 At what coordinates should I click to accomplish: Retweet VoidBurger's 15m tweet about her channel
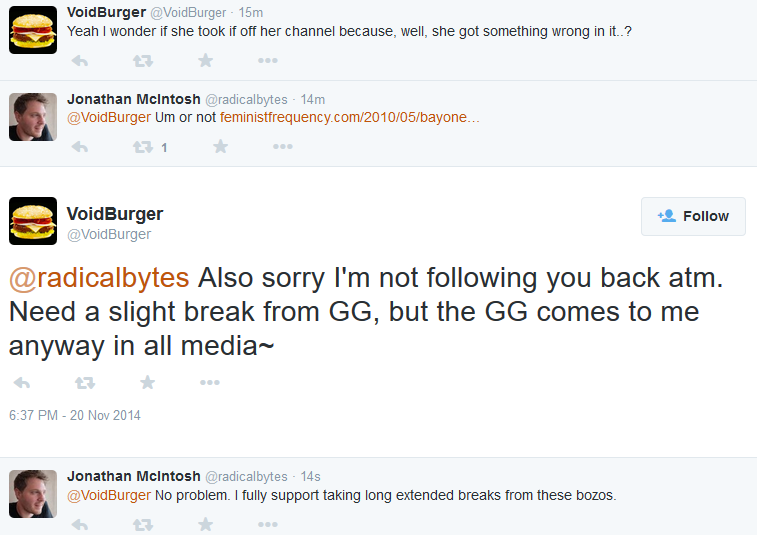click(143, 61)
